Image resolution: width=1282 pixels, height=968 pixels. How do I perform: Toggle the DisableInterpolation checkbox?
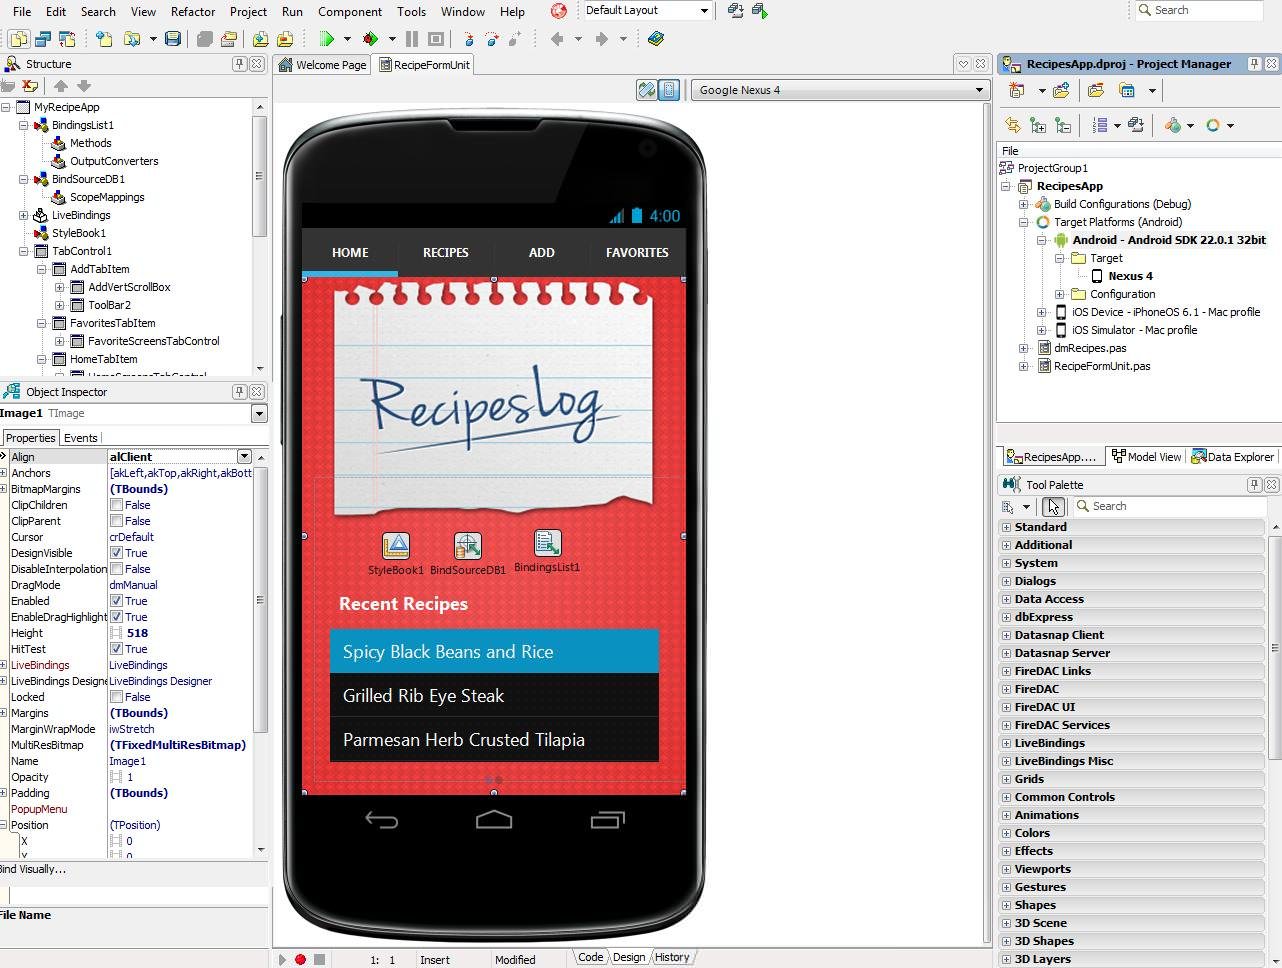pos(116,569)
